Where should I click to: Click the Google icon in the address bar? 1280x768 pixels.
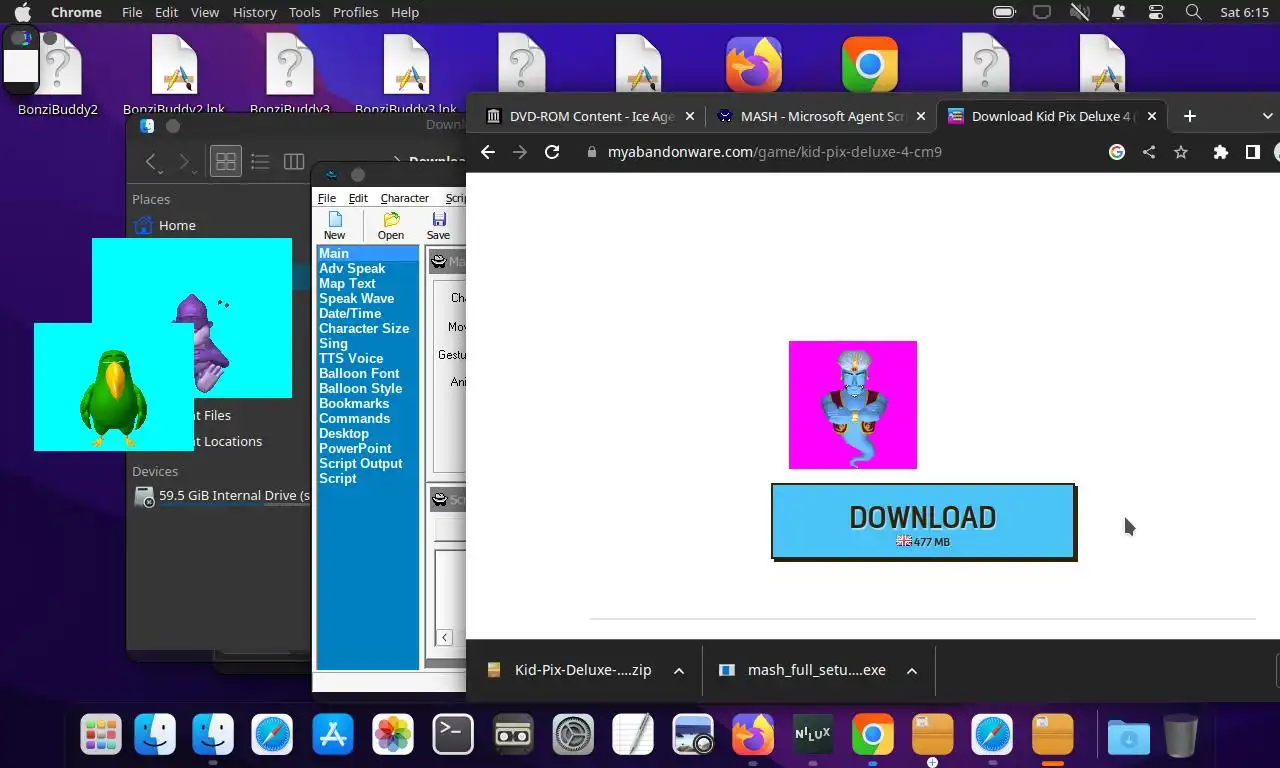point(1117,152)
